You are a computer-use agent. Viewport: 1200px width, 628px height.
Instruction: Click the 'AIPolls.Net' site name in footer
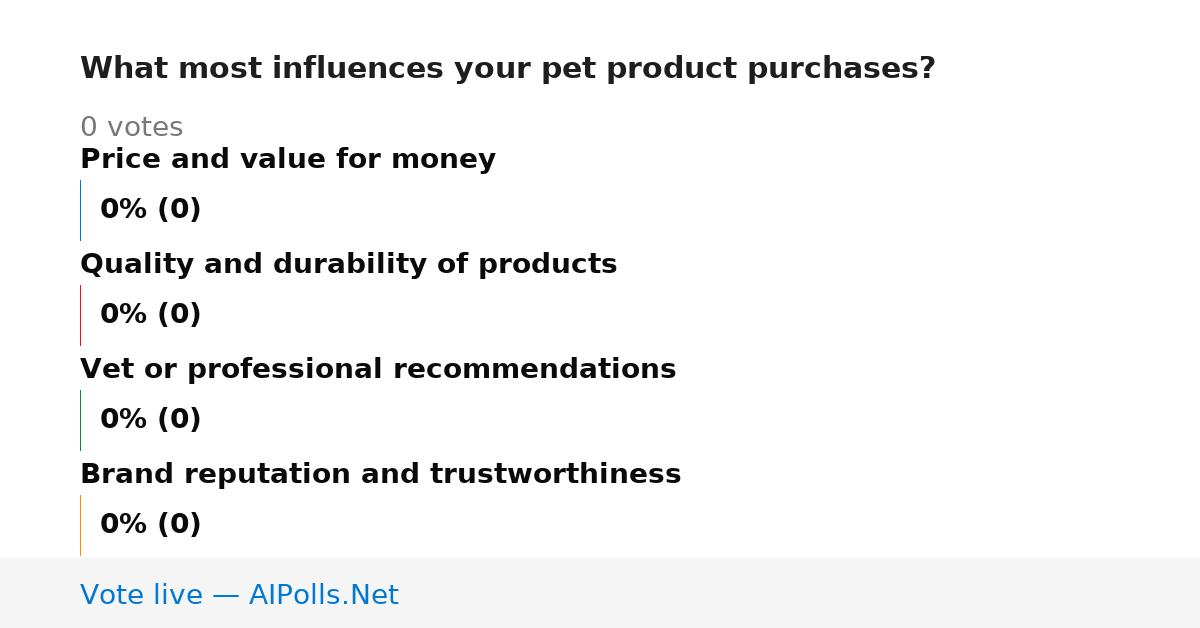click(x=323, y=595)
